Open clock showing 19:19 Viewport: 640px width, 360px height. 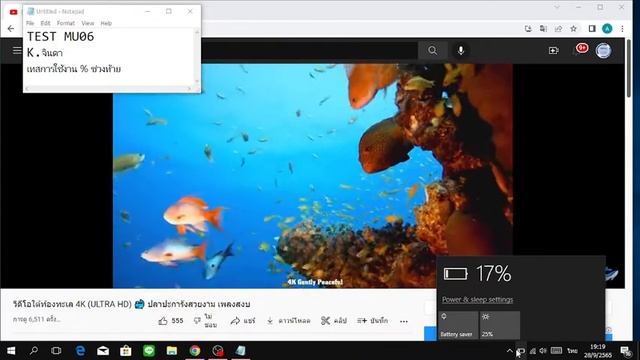tap(598, 351)
